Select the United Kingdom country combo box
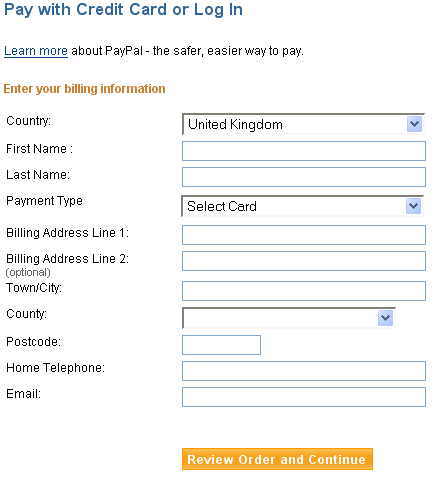The width and height of the screenshot is (444, 478). pos(303,124)
